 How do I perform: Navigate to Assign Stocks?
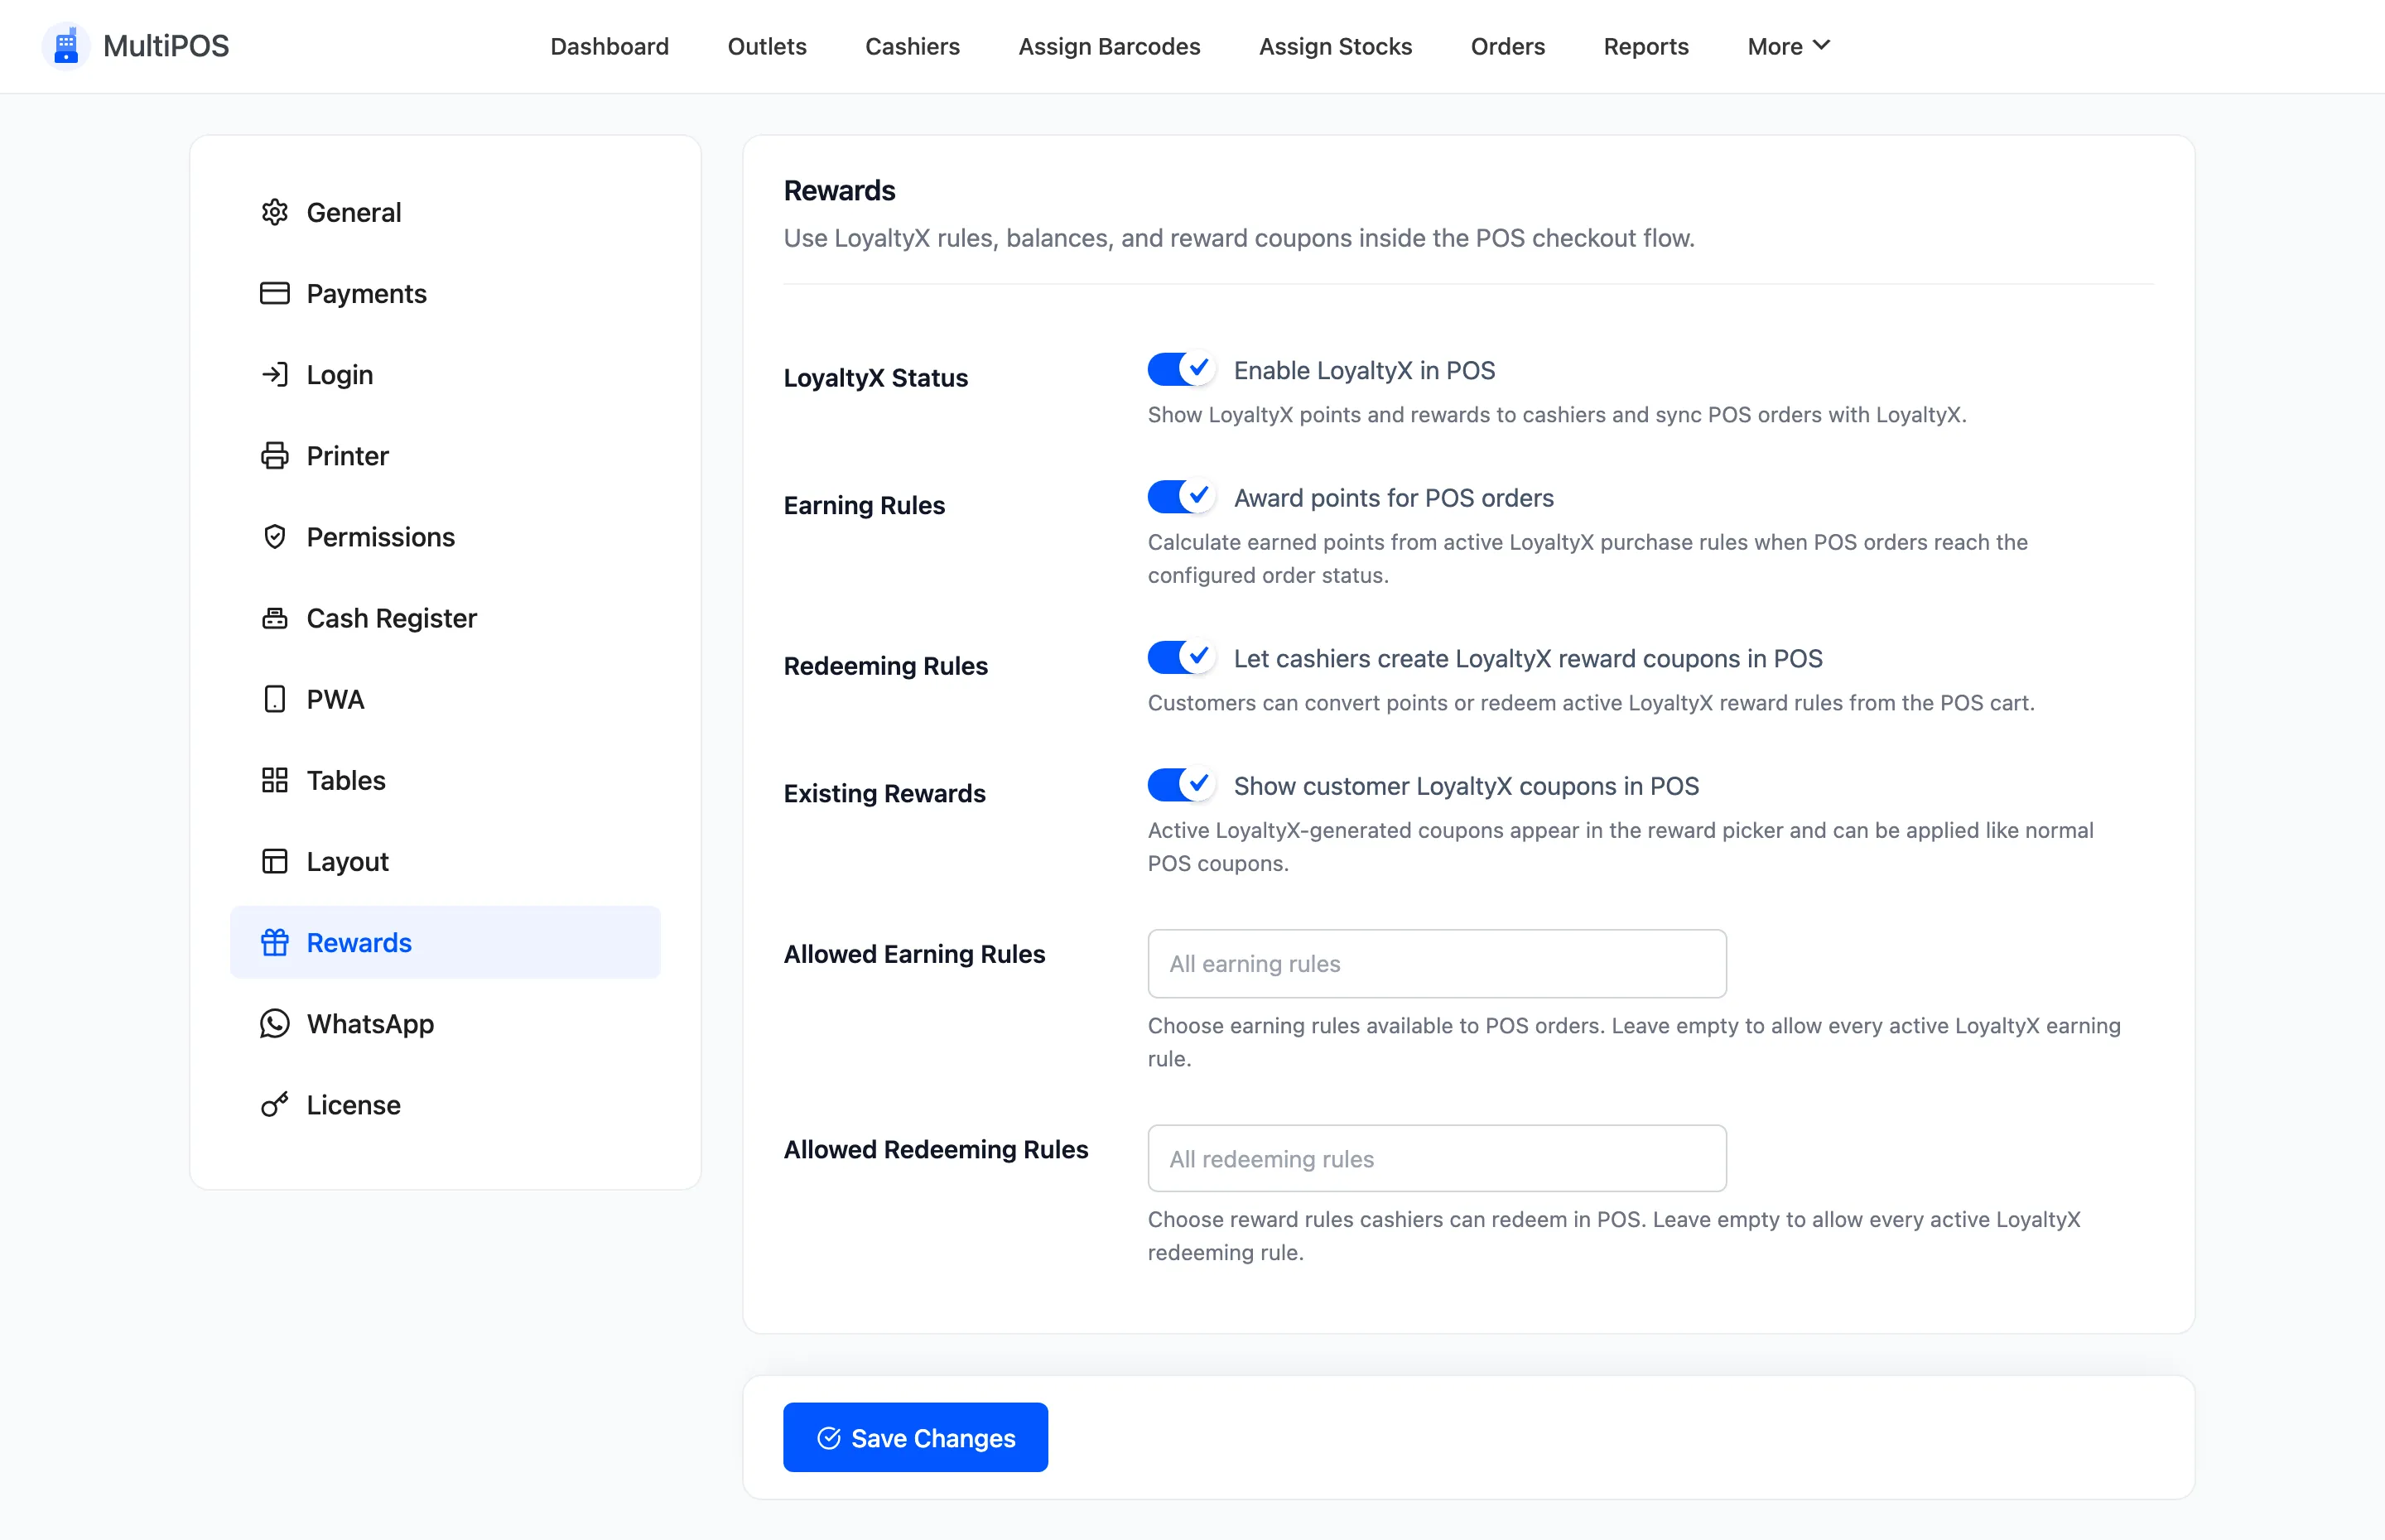click(1335, 46)
